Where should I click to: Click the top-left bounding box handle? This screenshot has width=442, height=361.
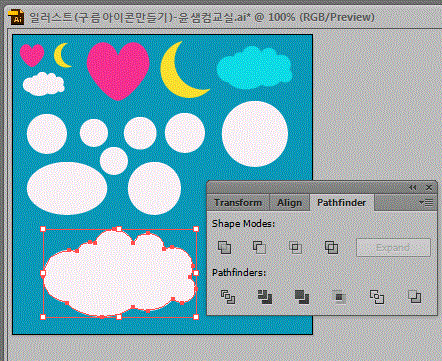(x=43, y=229)
